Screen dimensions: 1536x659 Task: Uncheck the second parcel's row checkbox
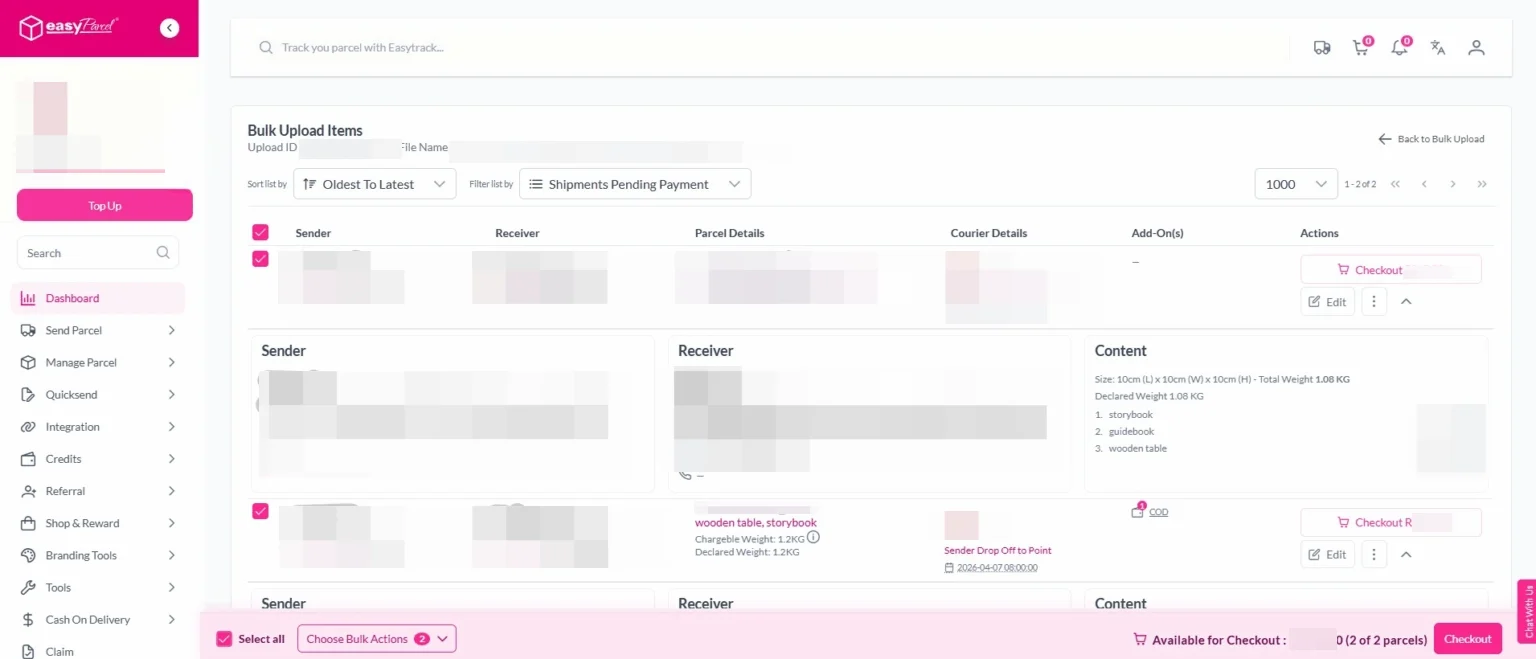point(260,511)
